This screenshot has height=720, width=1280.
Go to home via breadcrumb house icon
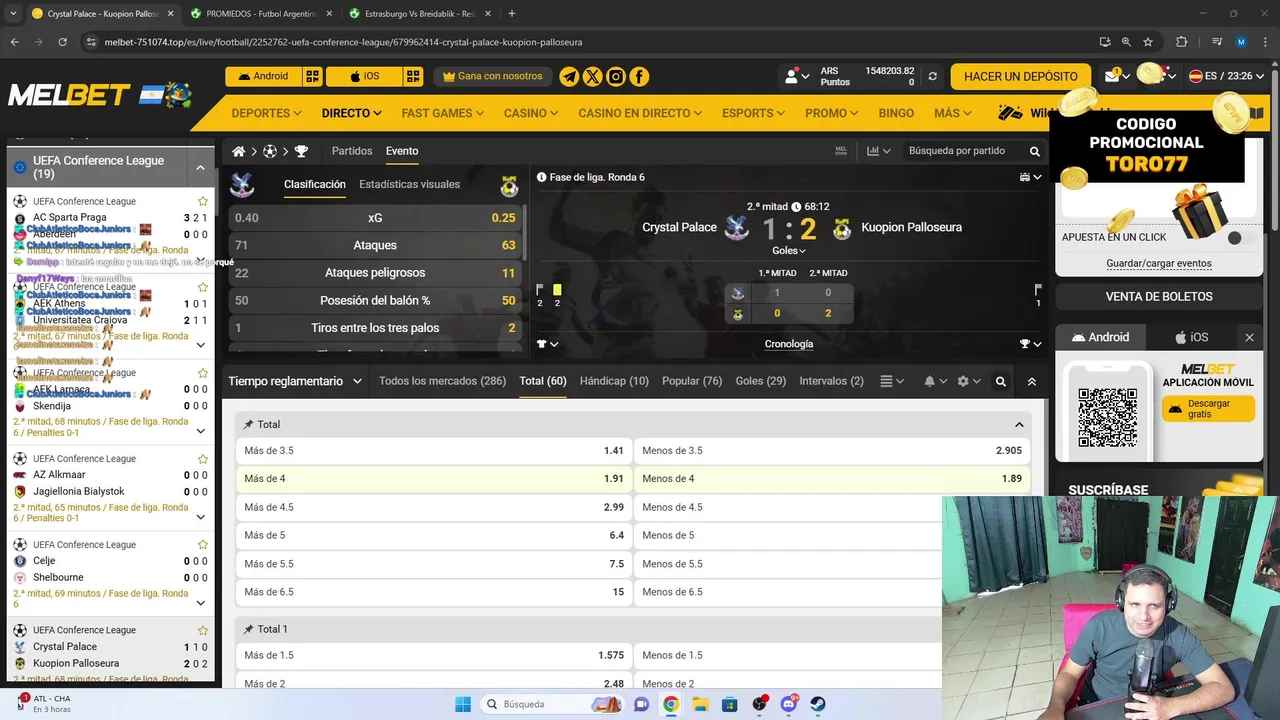[x=239, y=151]
